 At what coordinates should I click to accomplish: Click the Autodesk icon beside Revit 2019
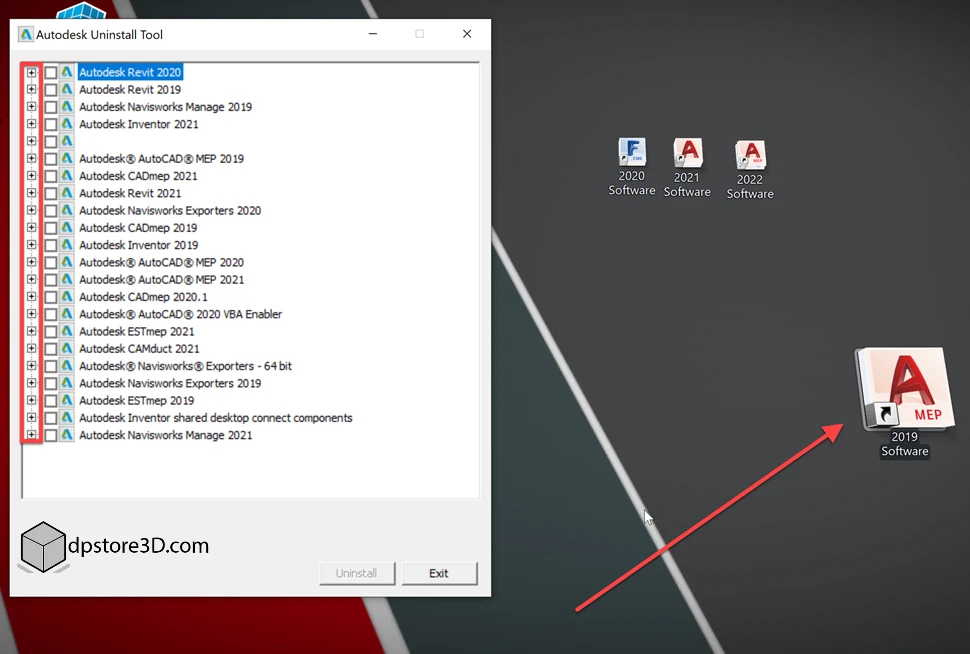[67, 90]
